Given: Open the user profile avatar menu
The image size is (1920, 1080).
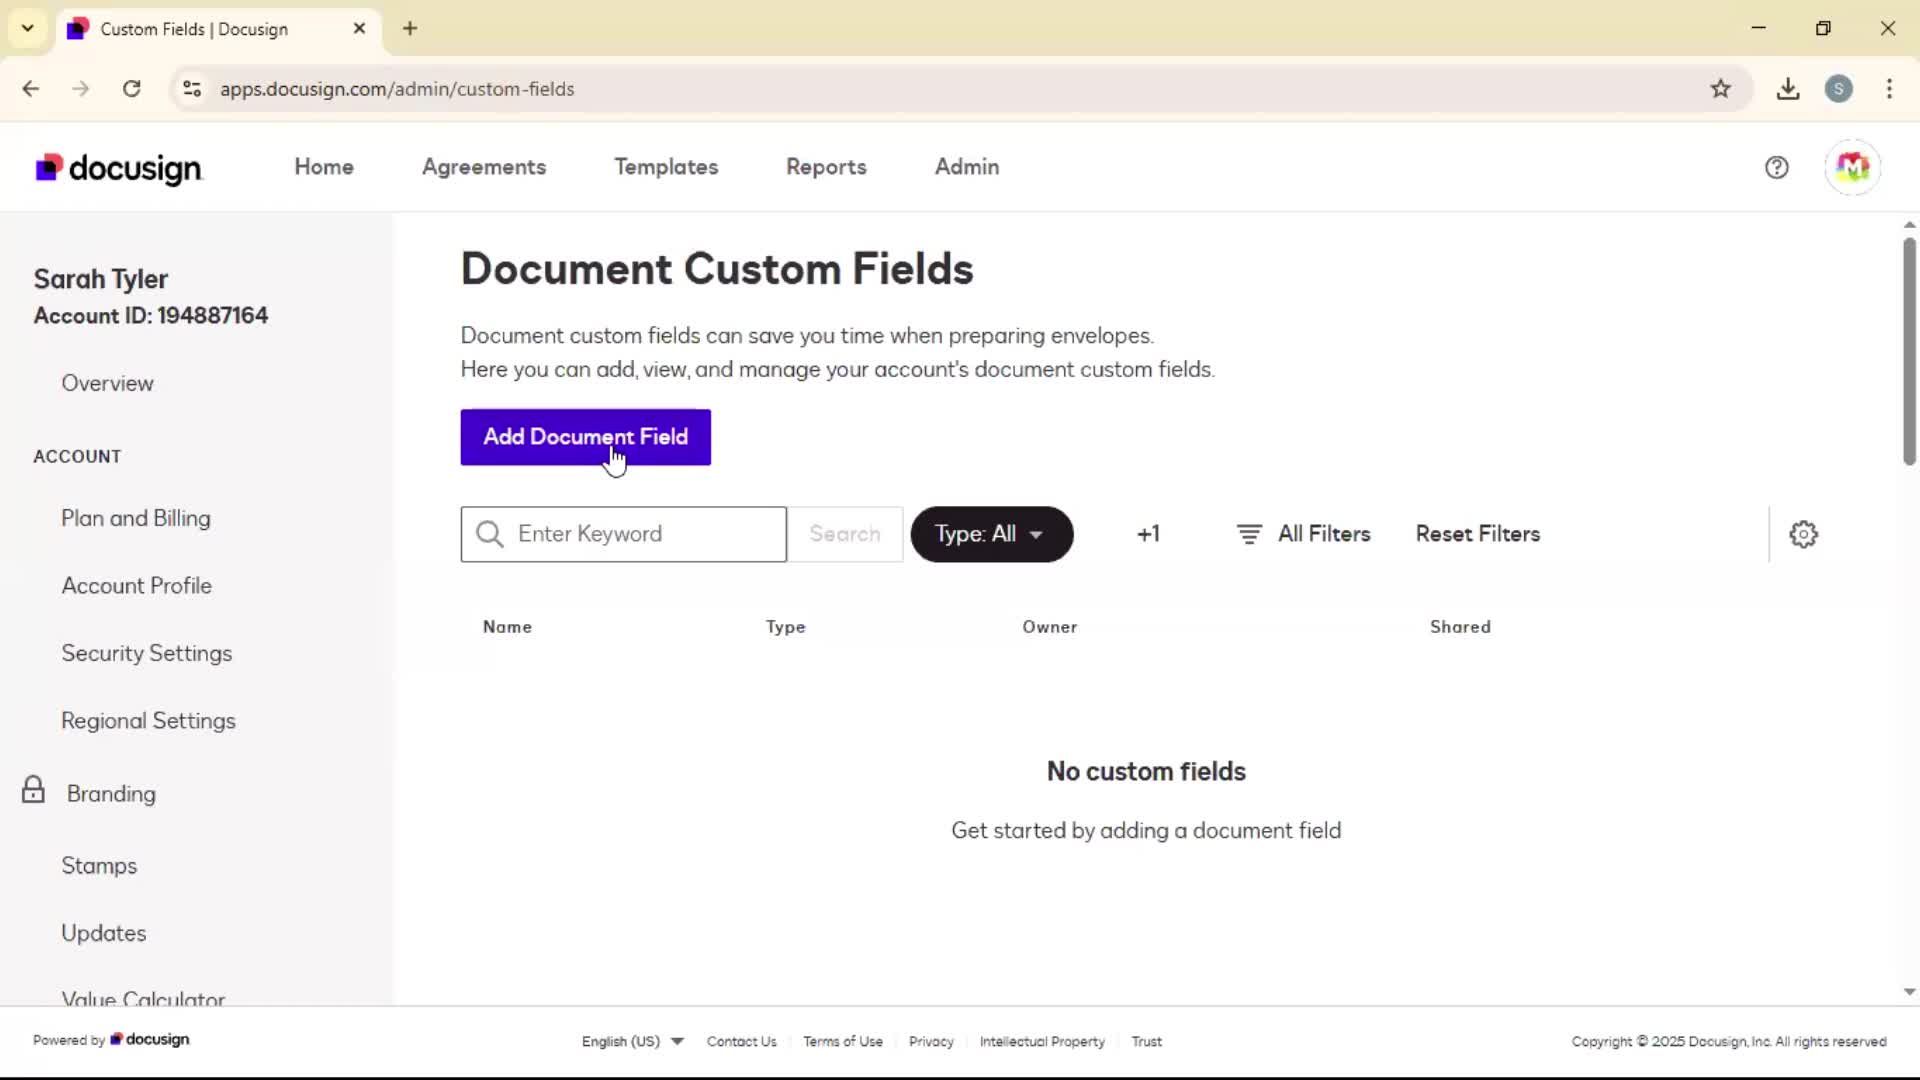Looking at the screenshot, I should pyautogui.click(x=1852, y=167).
